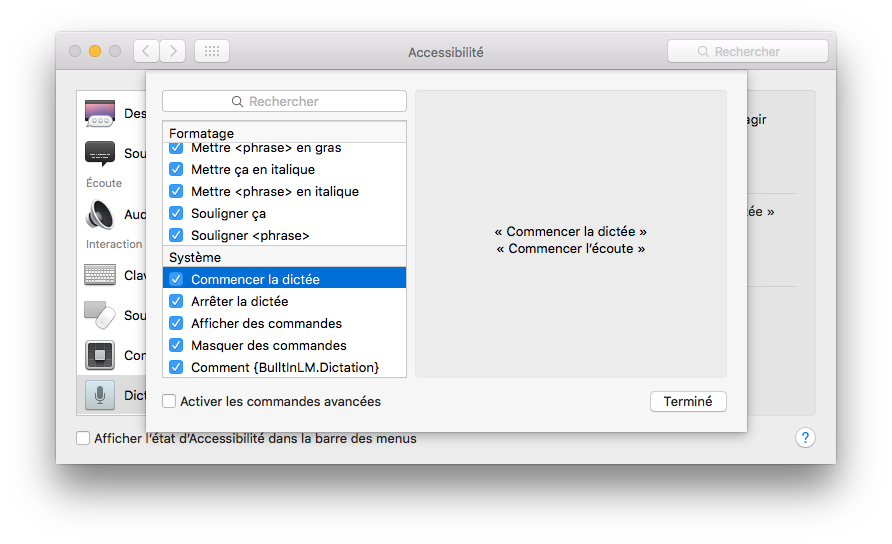892x544 pixels.
Task: Uncheck Arrêter la dictée command
Action: [x=176, y=301]
